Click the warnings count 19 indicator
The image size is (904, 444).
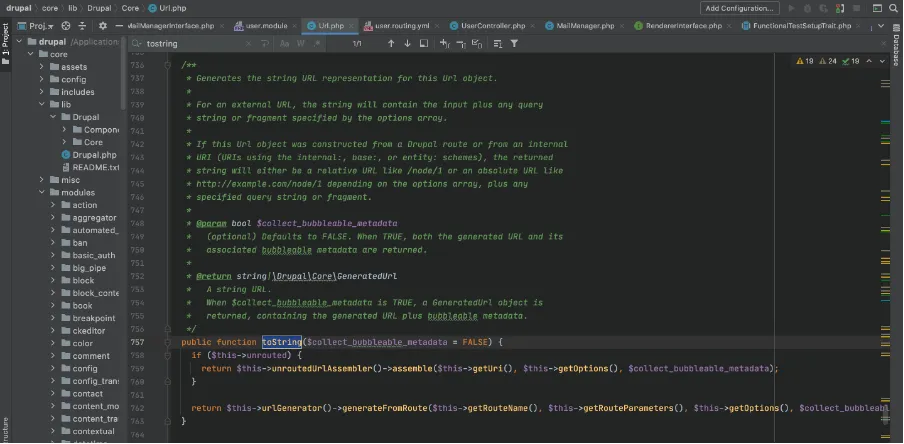[x=805, y=61]
